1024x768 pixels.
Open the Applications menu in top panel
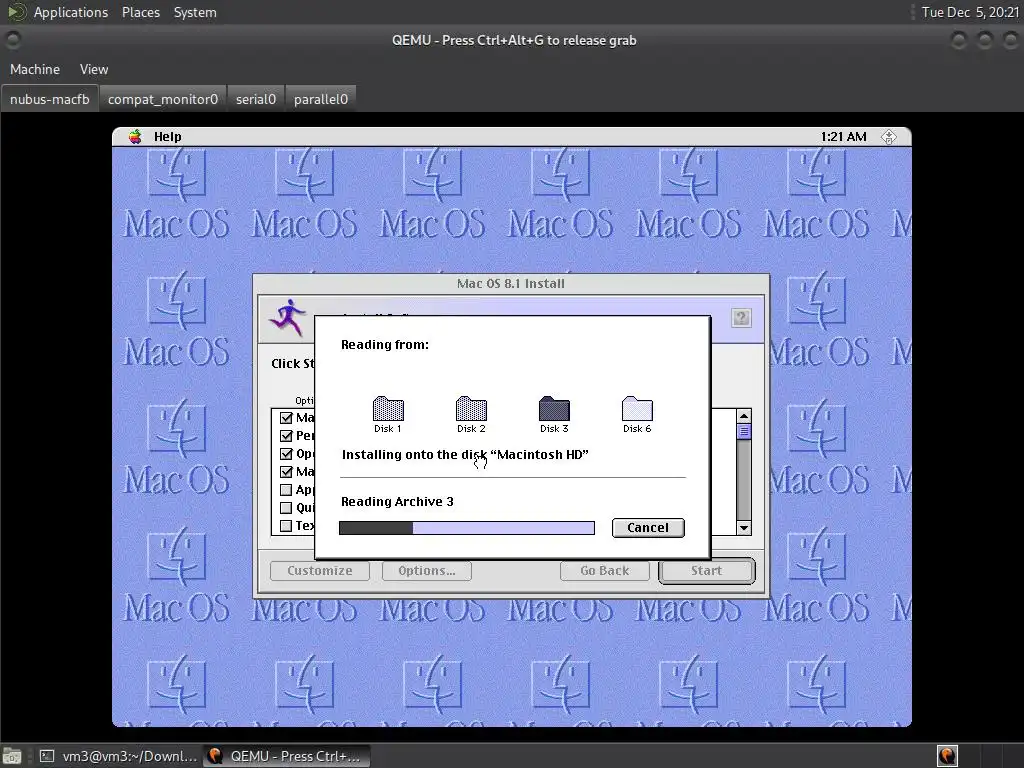[x=71, y=12]
